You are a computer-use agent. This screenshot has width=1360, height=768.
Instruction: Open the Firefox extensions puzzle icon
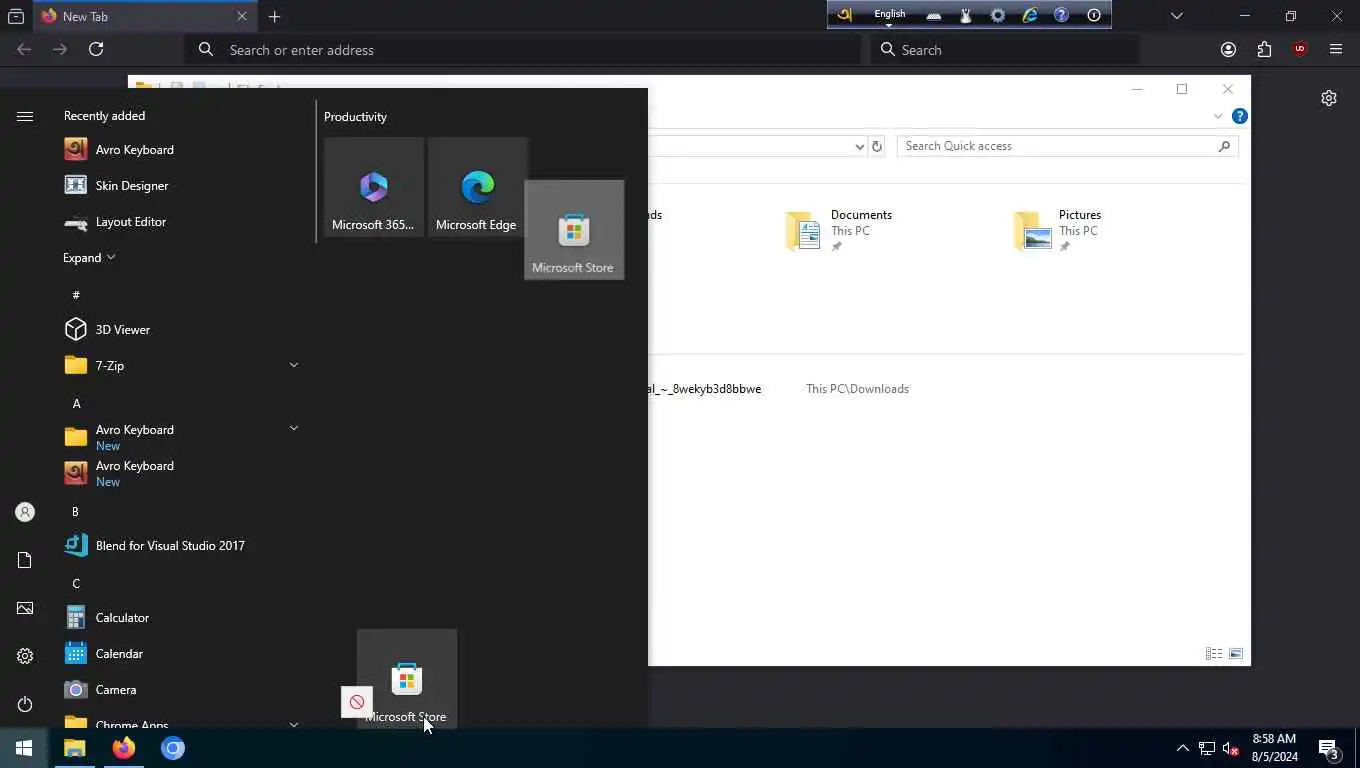[1264, 50]
